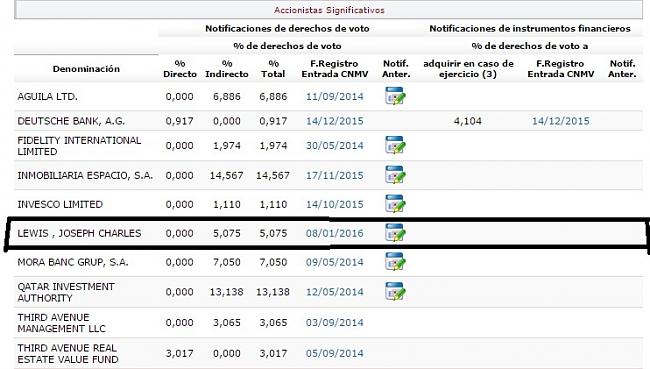The image size is (650, 369).
Task: Click the Accionistas Significativos header
Action: click(x=329, y=10)
